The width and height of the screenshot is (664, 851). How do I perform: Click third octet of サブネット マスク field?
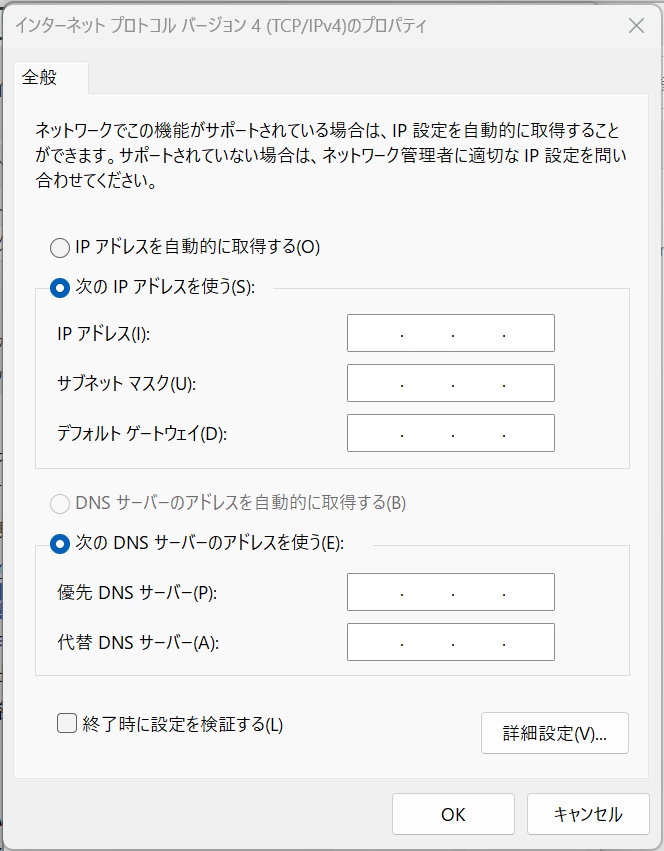477,383
